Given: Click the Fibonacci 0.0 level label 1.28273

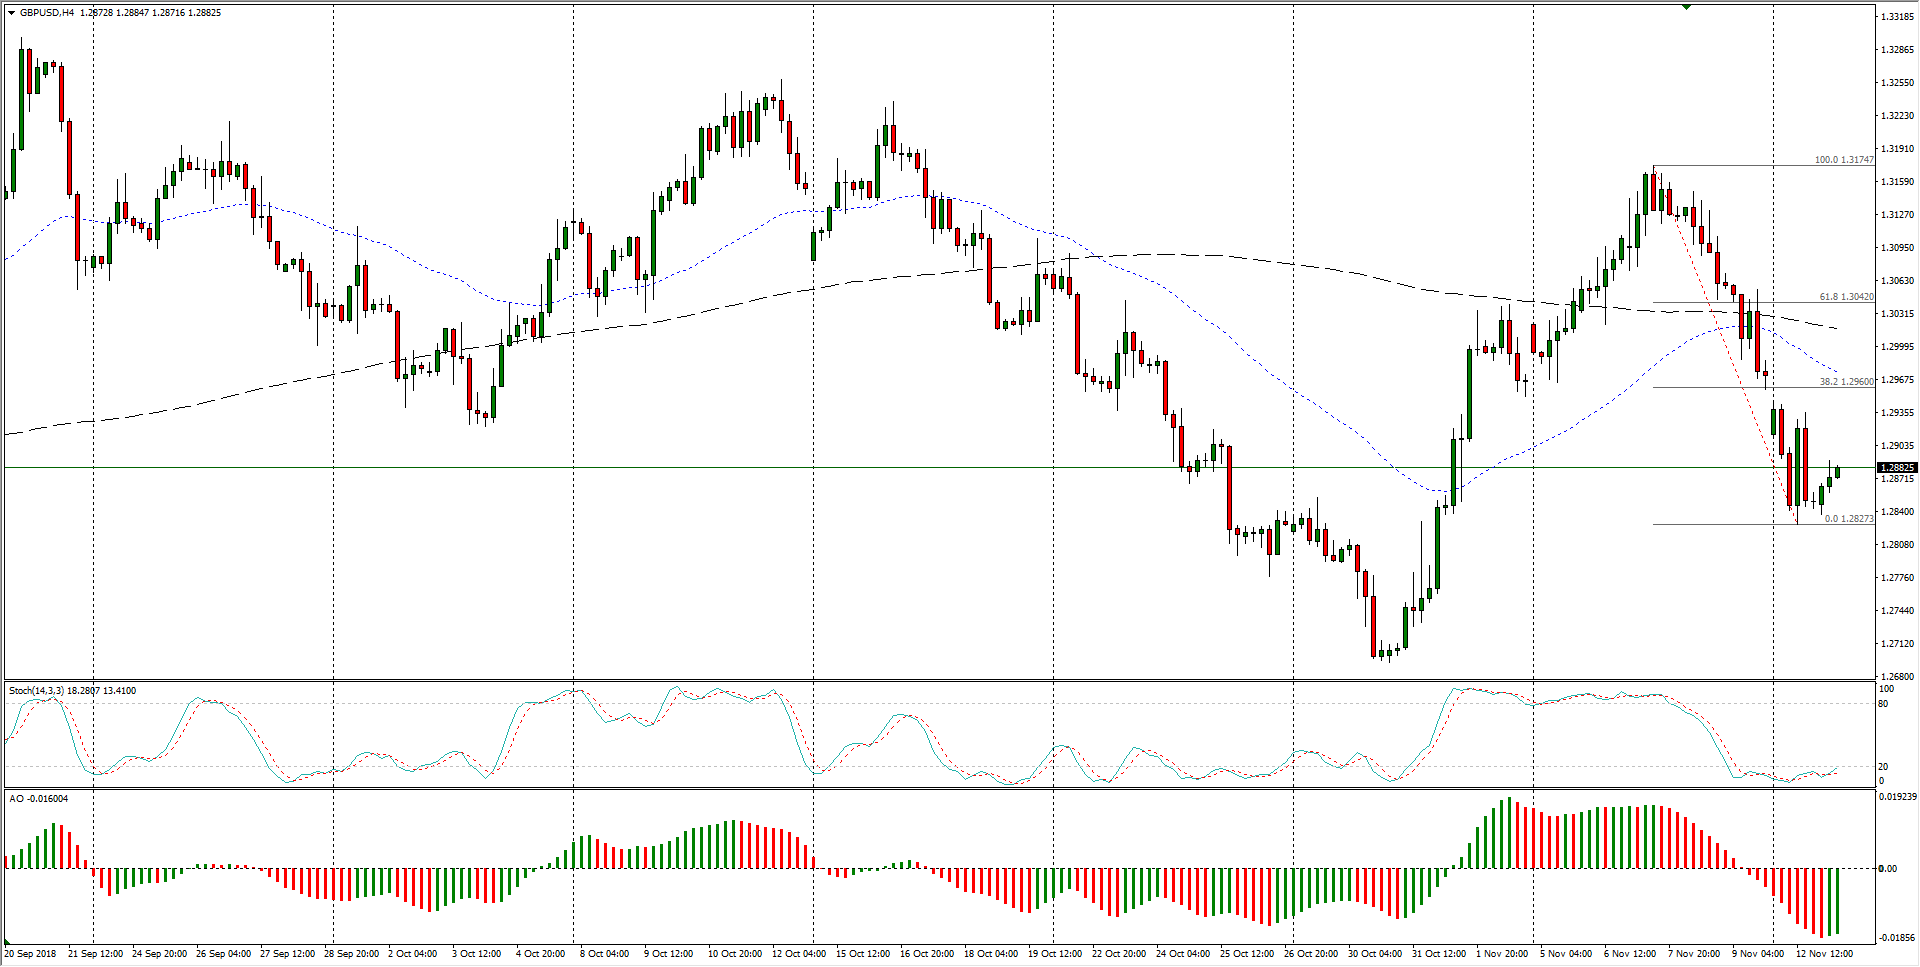Looking at the screenshot, I should (x=1848, y=519).
